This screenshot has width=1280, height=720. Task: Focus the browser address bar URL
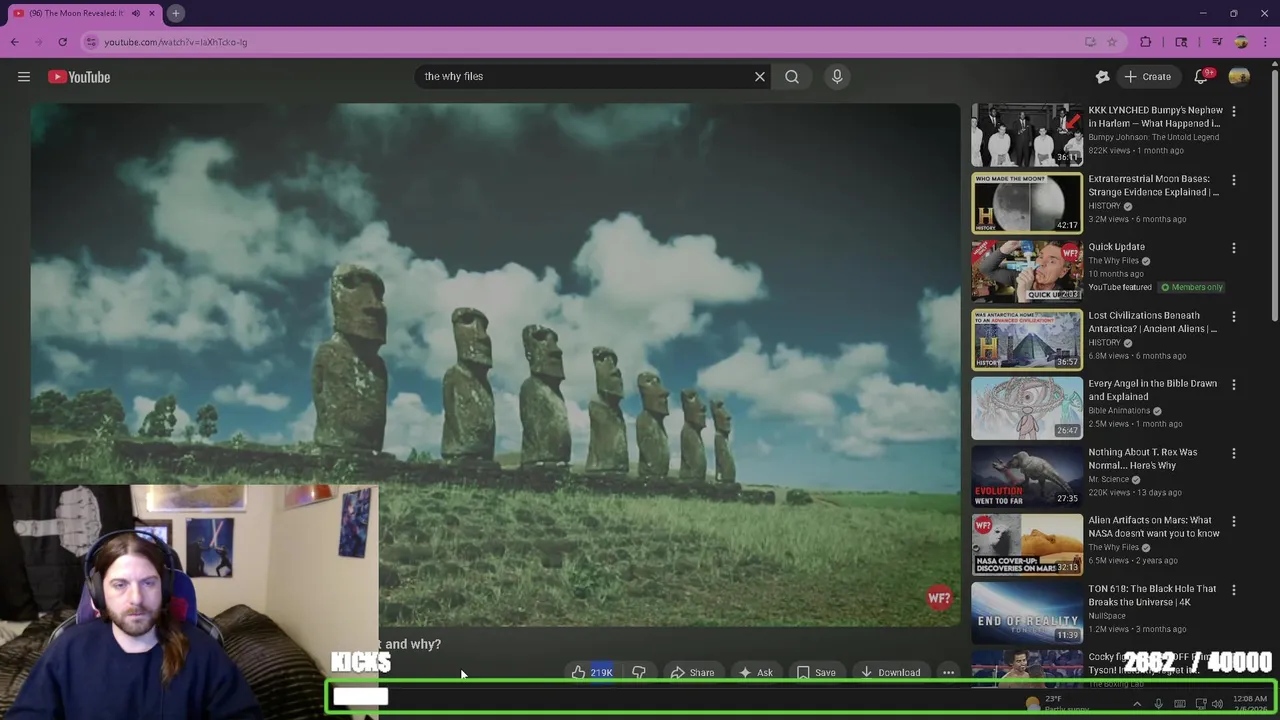click(176, 42)
